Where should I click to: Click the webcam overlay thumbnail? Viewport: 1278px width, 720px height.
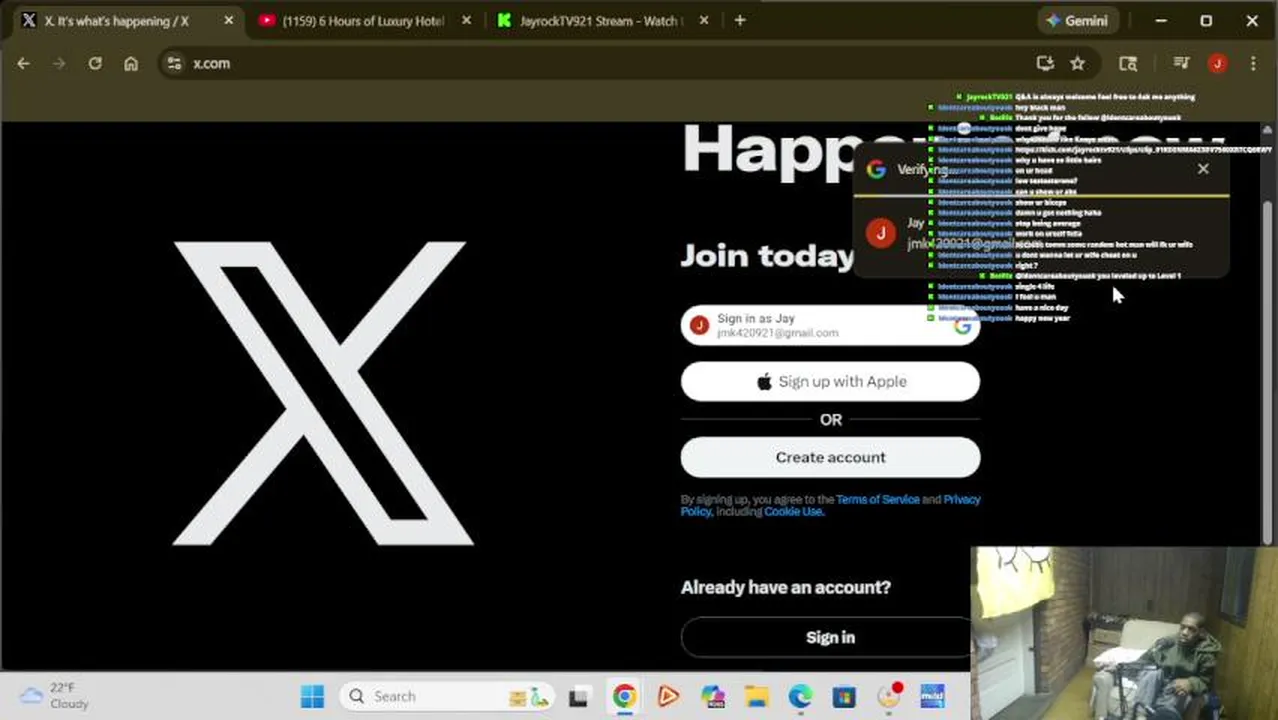(1124, 633)
